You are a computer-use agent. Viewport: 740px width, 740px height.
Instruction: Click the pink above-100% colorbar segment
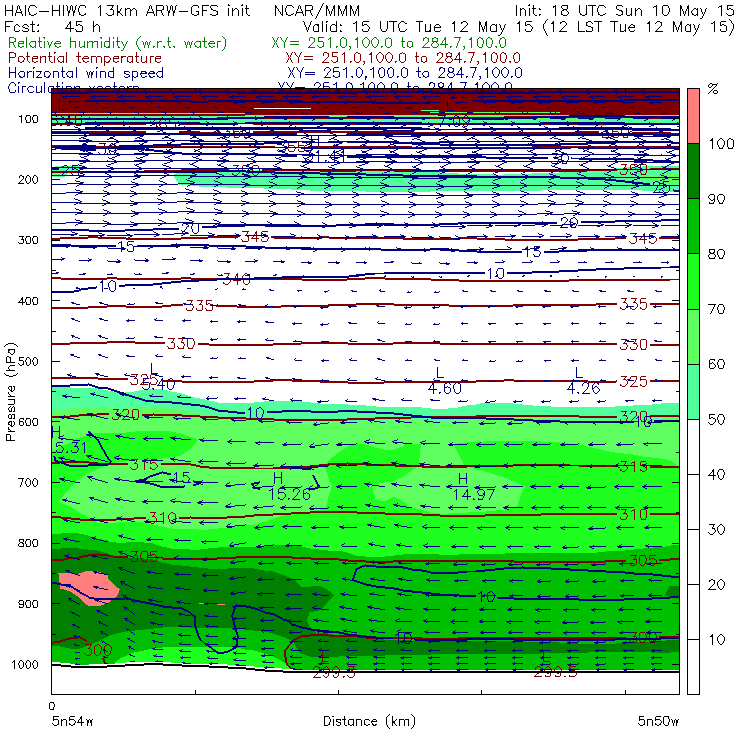point(693,116)
